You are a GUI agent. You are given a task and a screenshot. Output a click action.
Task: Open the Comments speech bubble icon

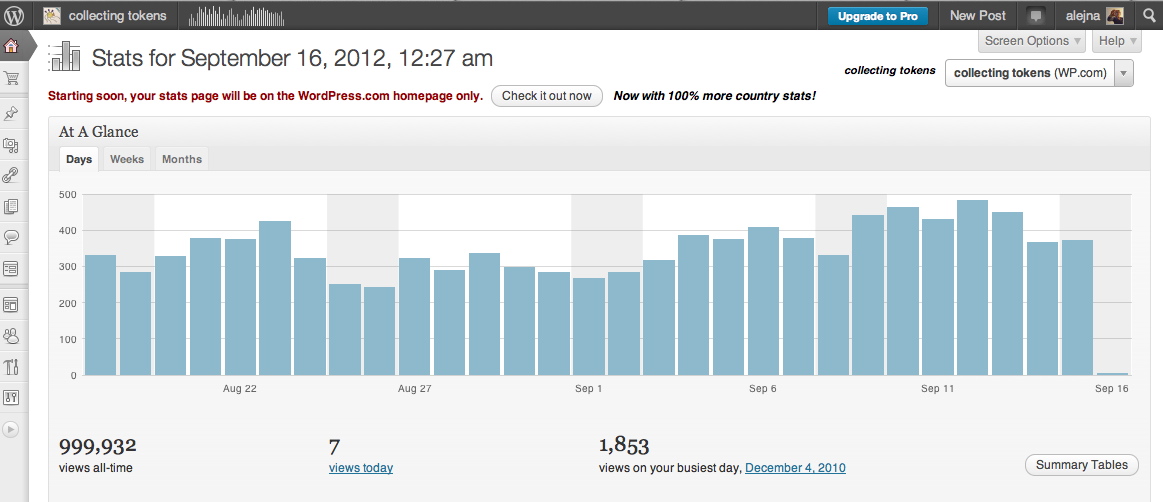(x=12, y=237)
